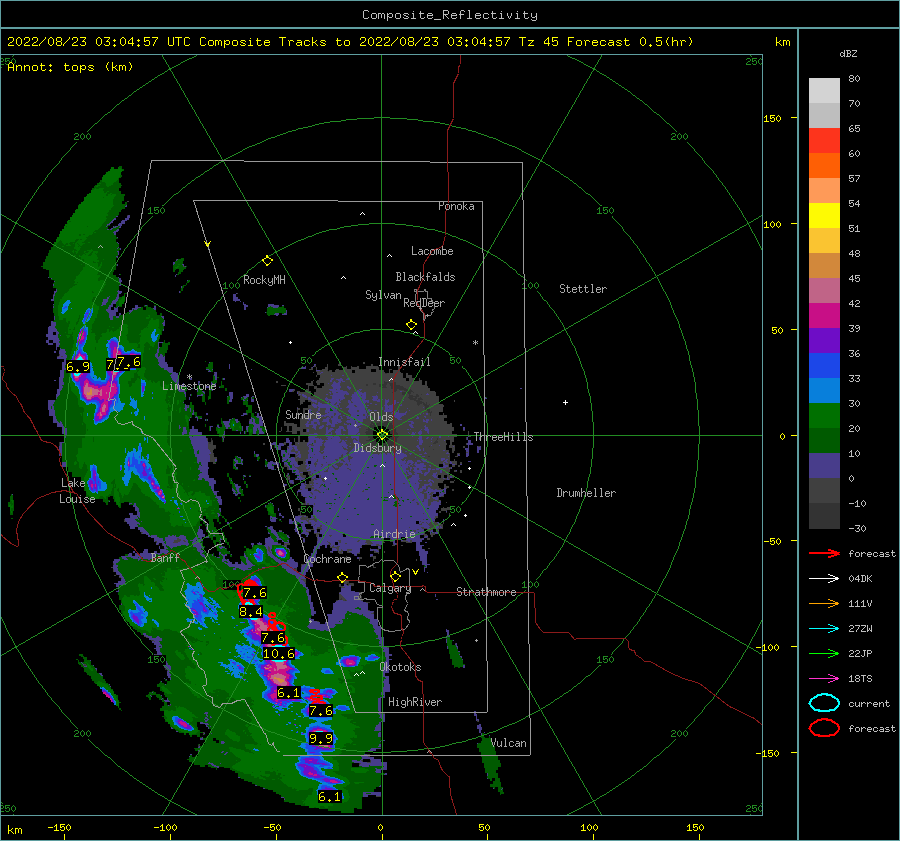Select the orange 111V arrow icon

pos(824,603)
